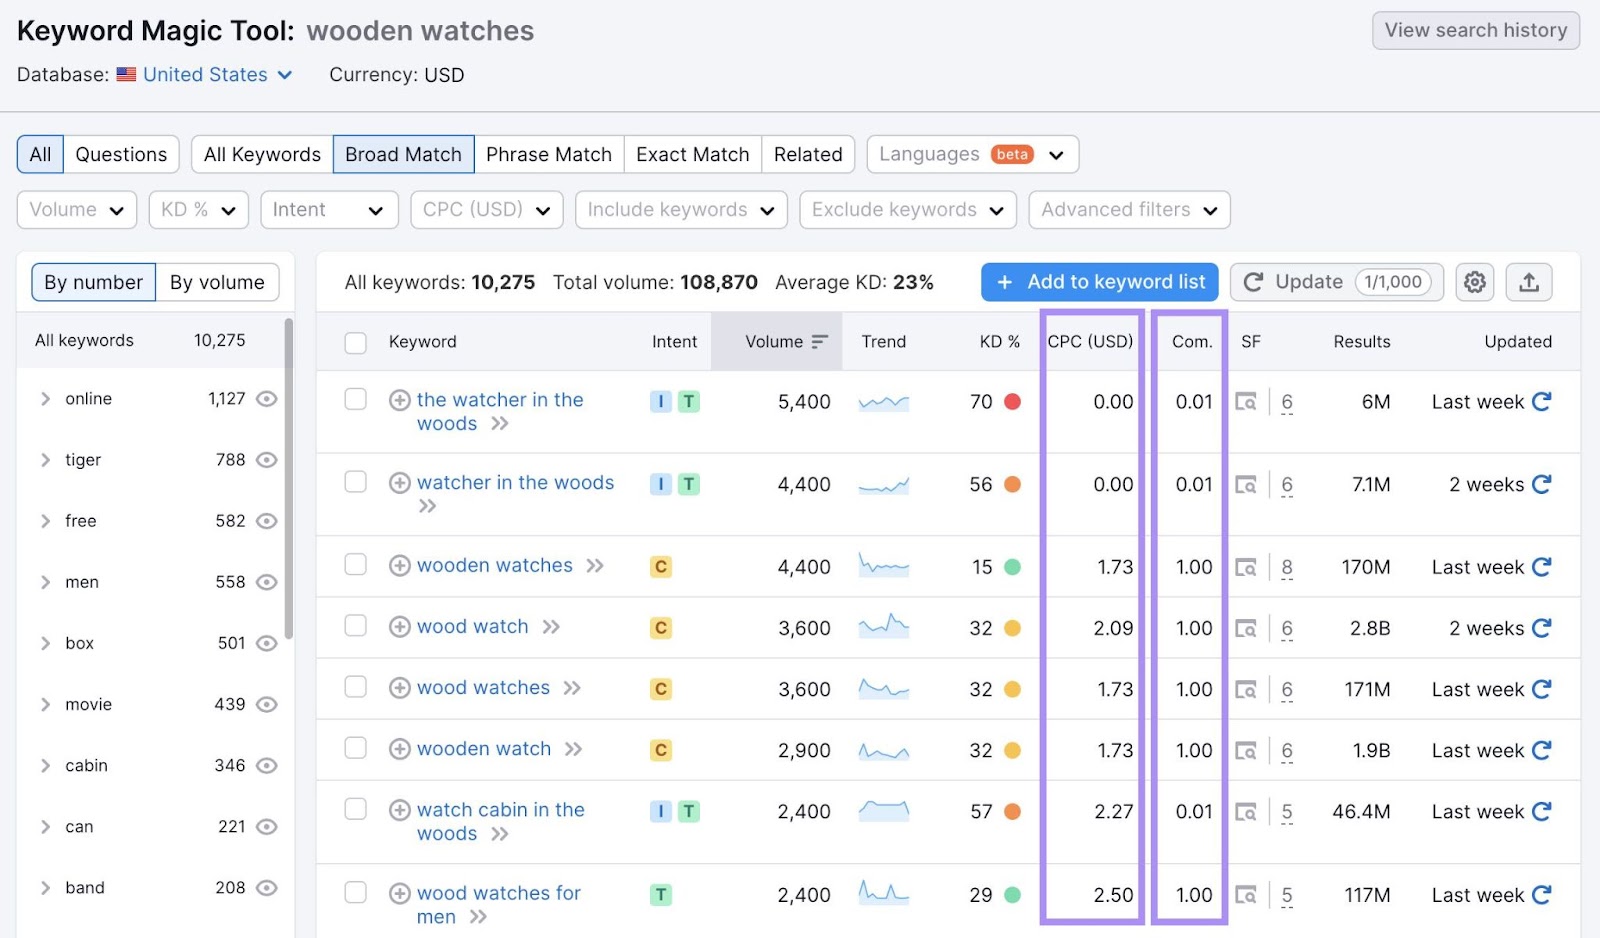
Task: Open View search history
Action: point(1475,30)
